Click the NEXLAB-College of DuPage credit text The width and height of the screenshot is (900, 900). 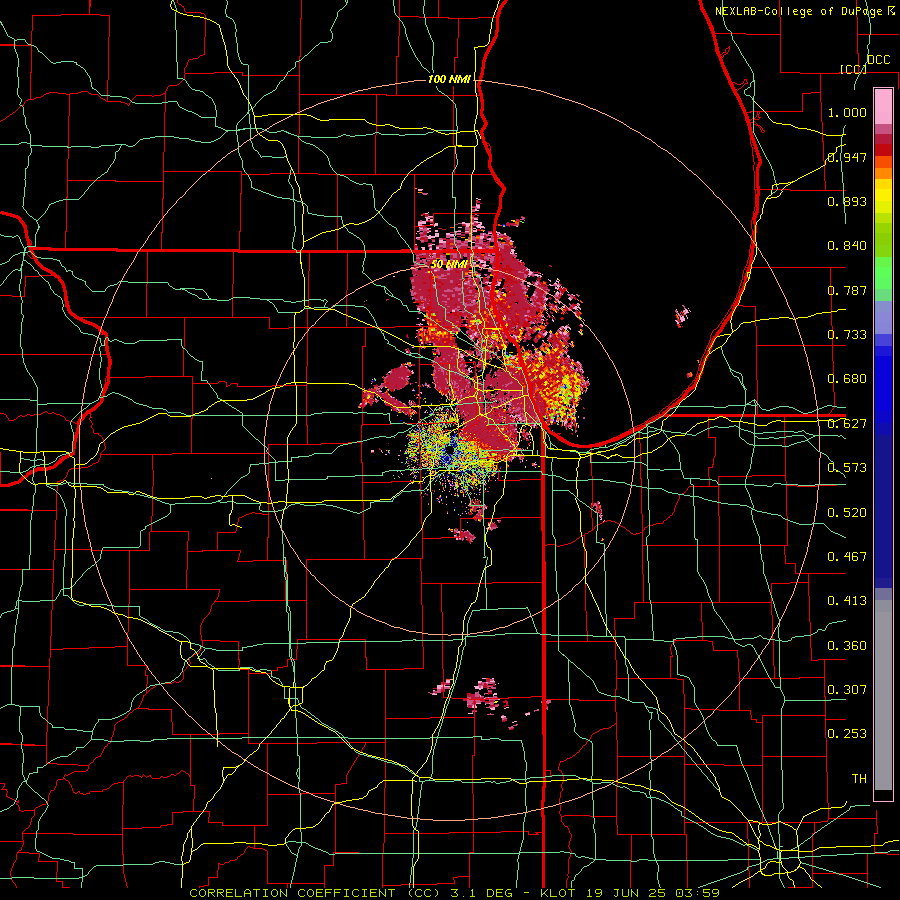tap(798, 11)
